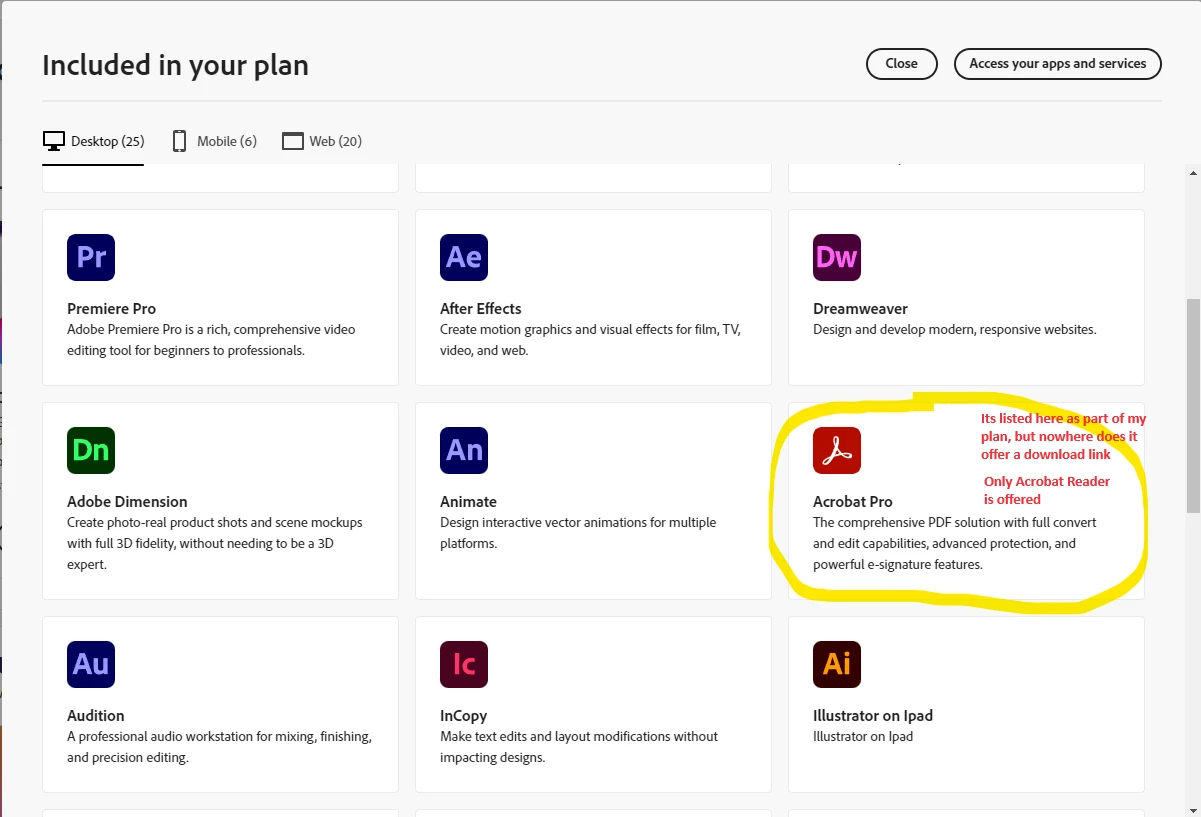Click the web browser icon in tabs
The width and height of the screenshot is (1201, 817).
pos(292,141)
